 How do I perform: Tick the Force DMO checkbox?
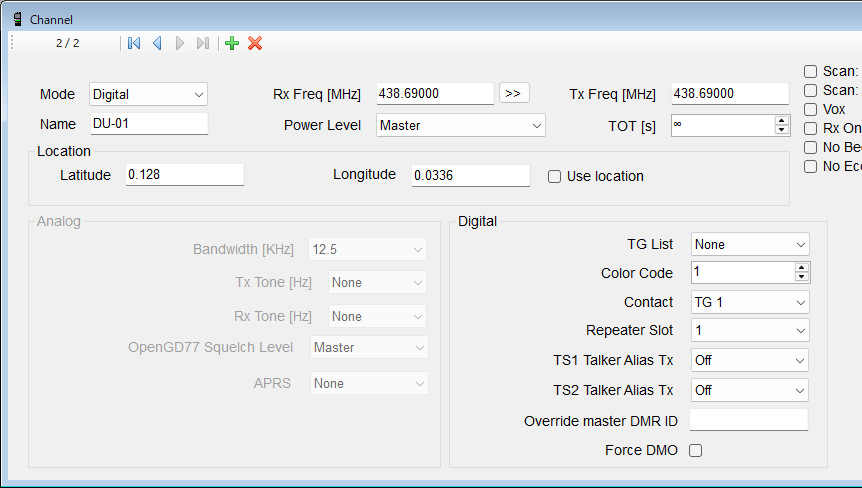pos(696,450)
